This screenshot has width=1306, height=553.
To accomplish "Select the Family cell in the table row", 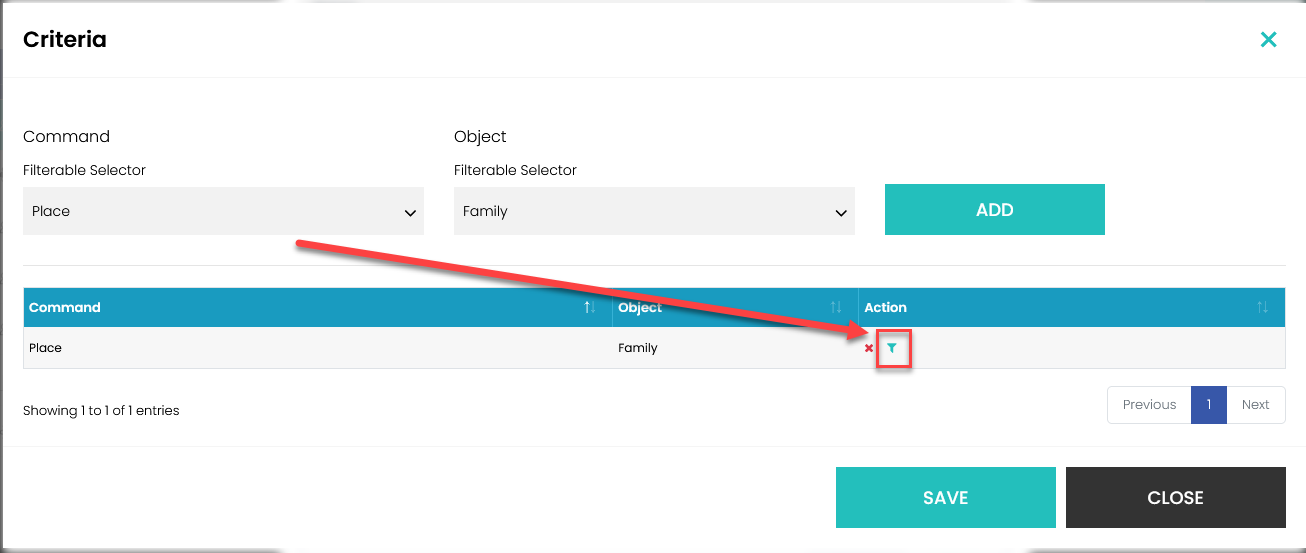I will click(x=638, y=348).
